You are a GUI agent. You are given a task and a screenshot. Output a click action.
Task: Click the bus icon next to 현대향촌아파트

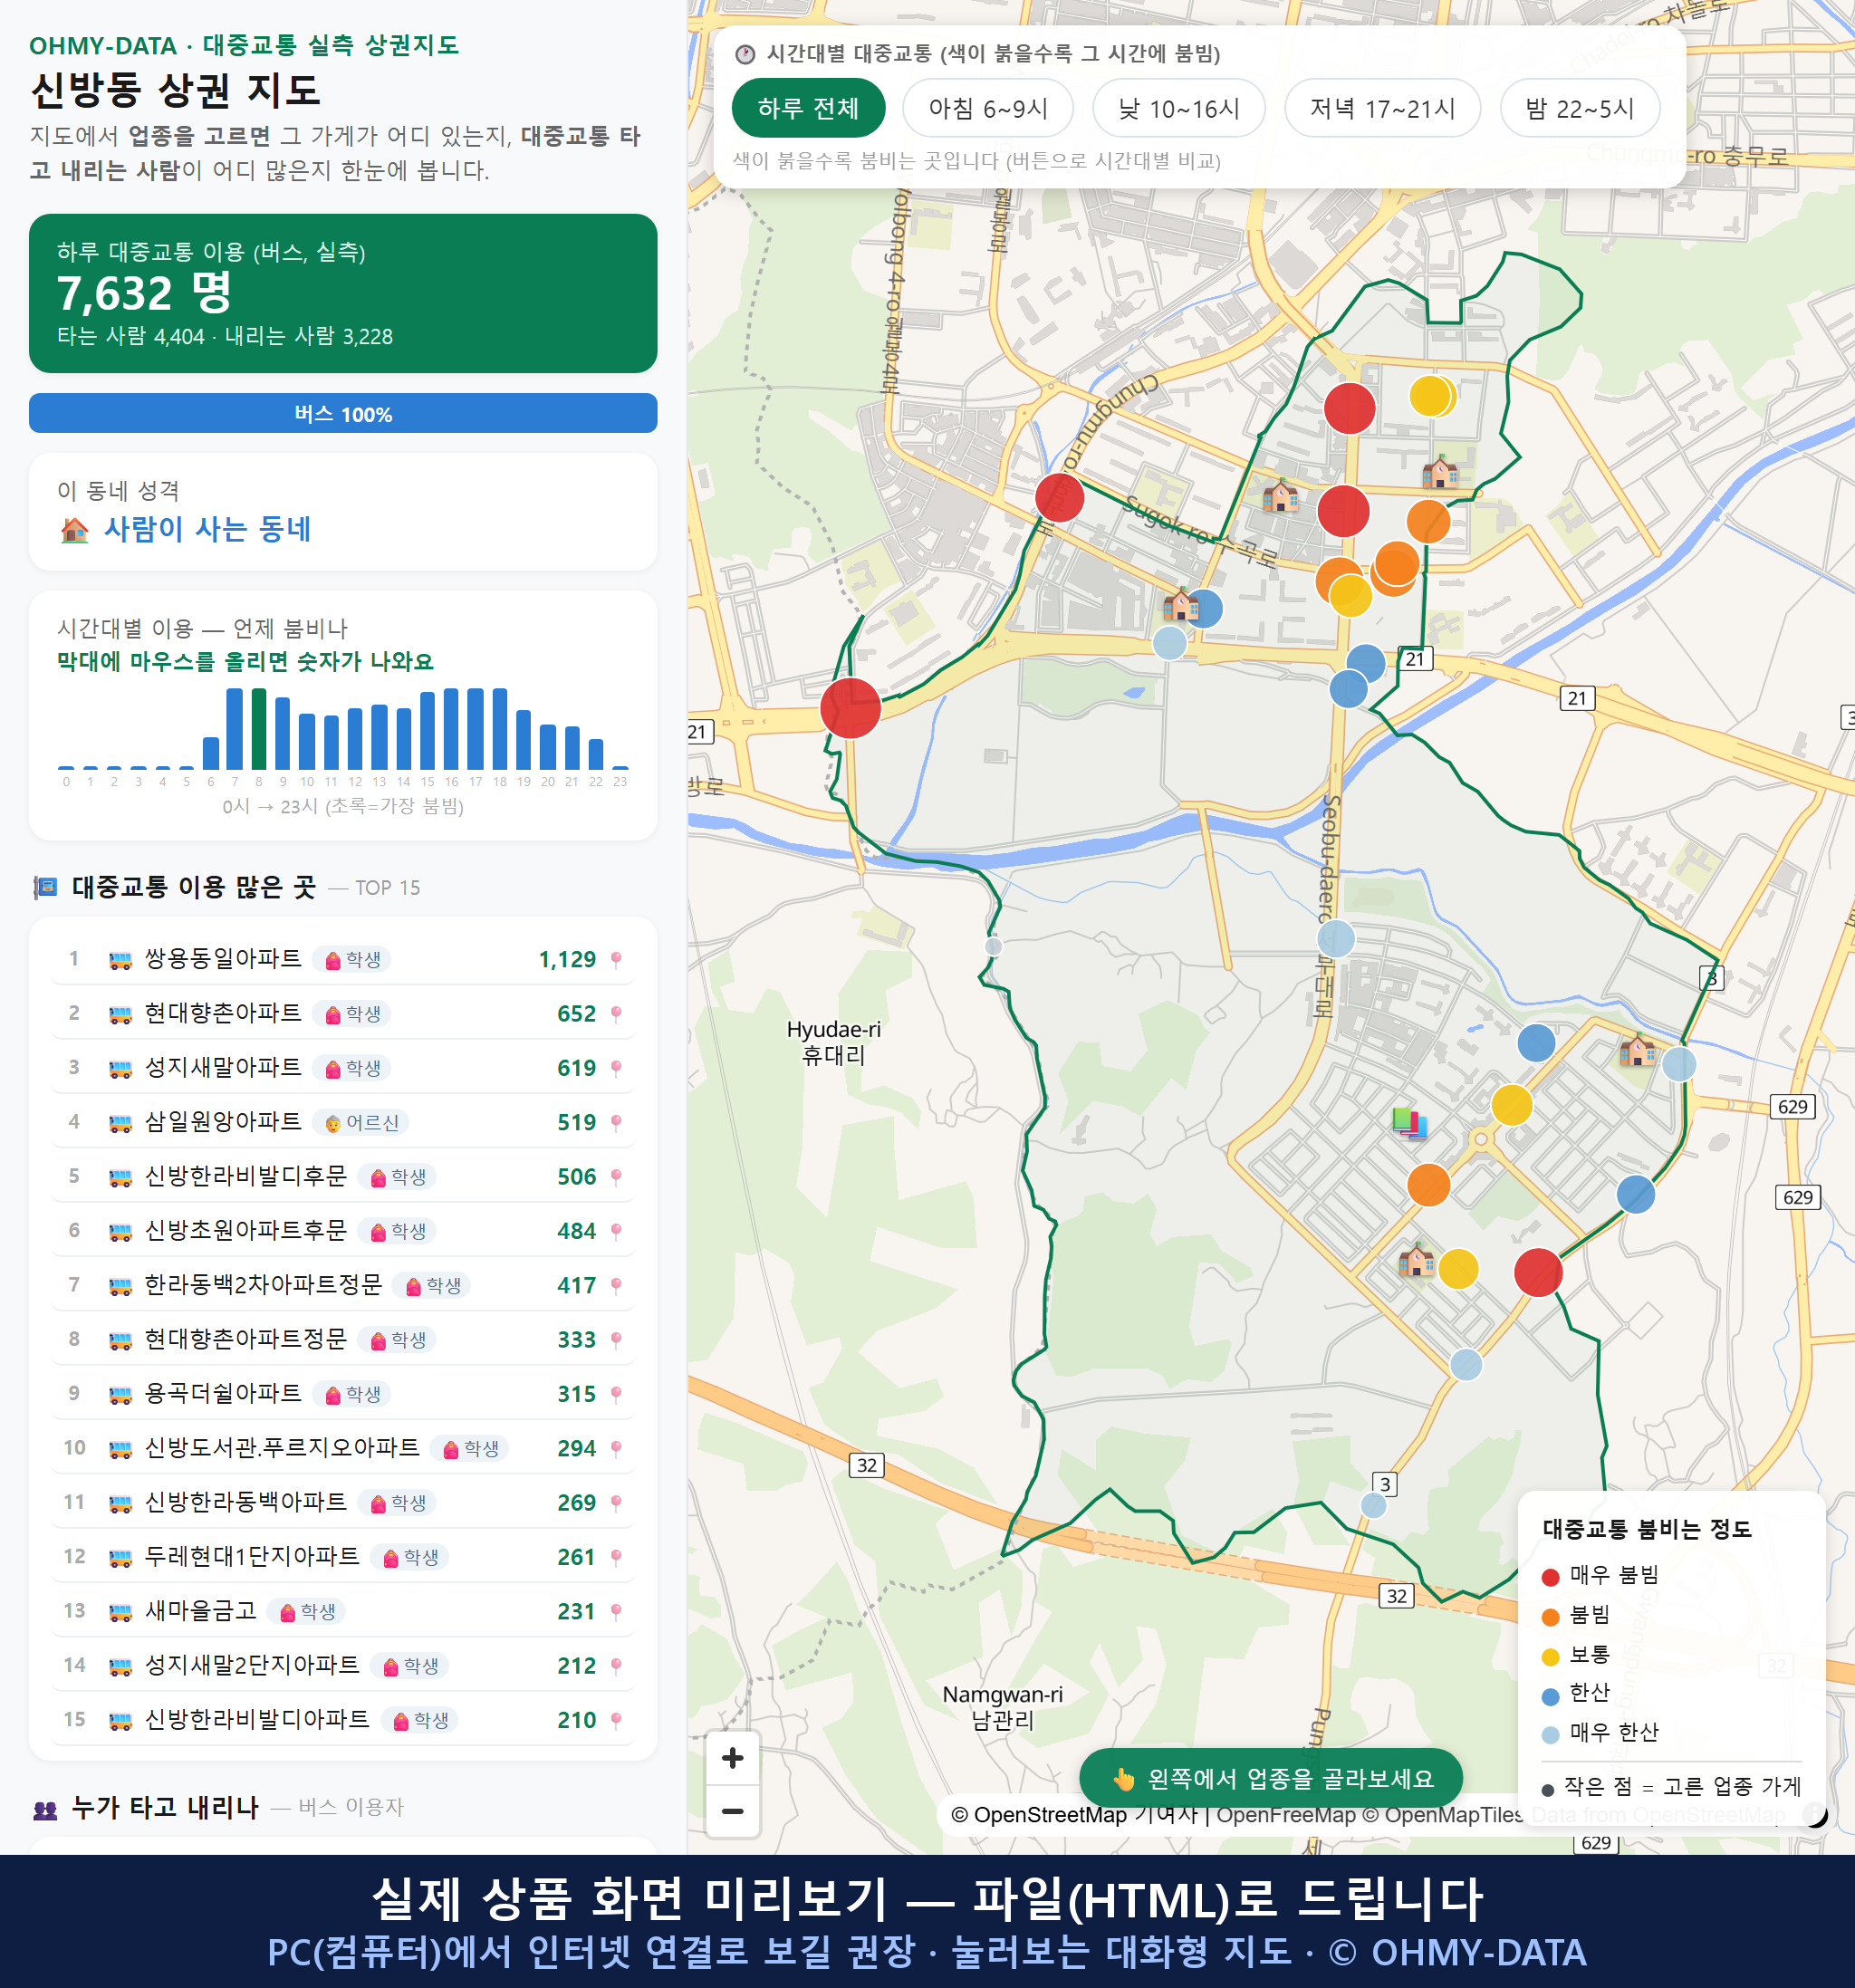(x=120, y=1015)
